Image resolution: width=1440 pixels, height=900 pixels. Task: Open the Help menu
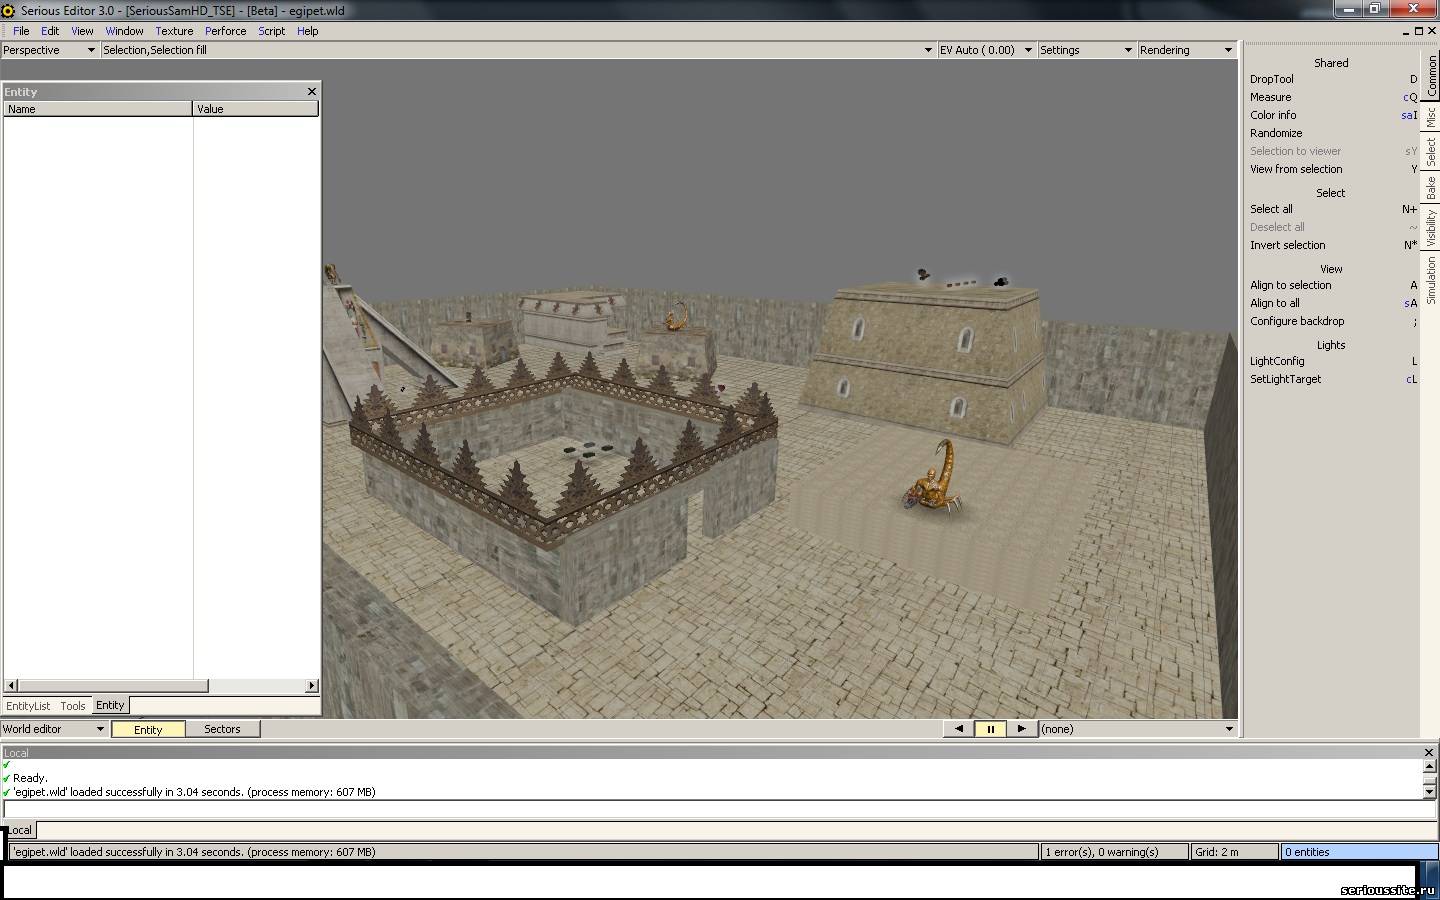[x=307, y=31]
